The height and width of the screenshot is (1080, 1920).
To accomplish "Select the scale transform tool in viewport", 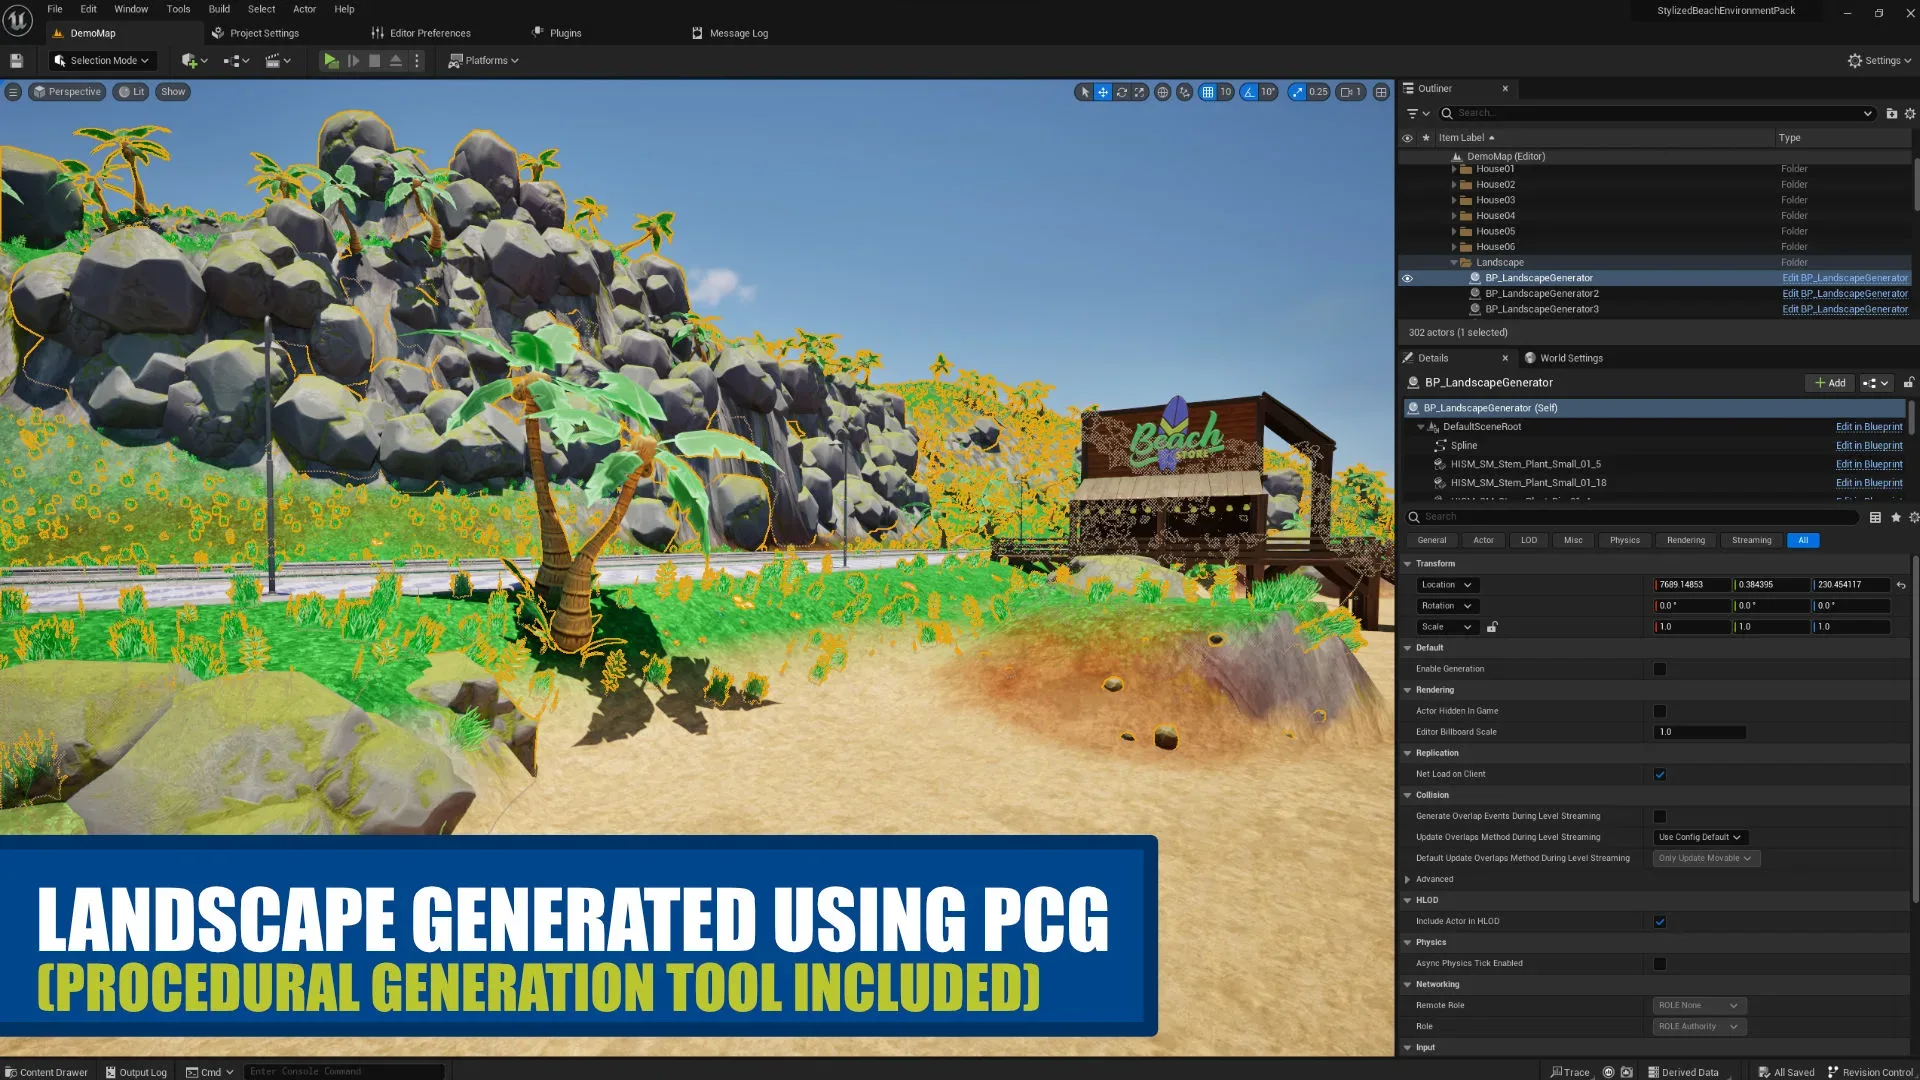I will pyautogui.click(x=1139, y=92).
